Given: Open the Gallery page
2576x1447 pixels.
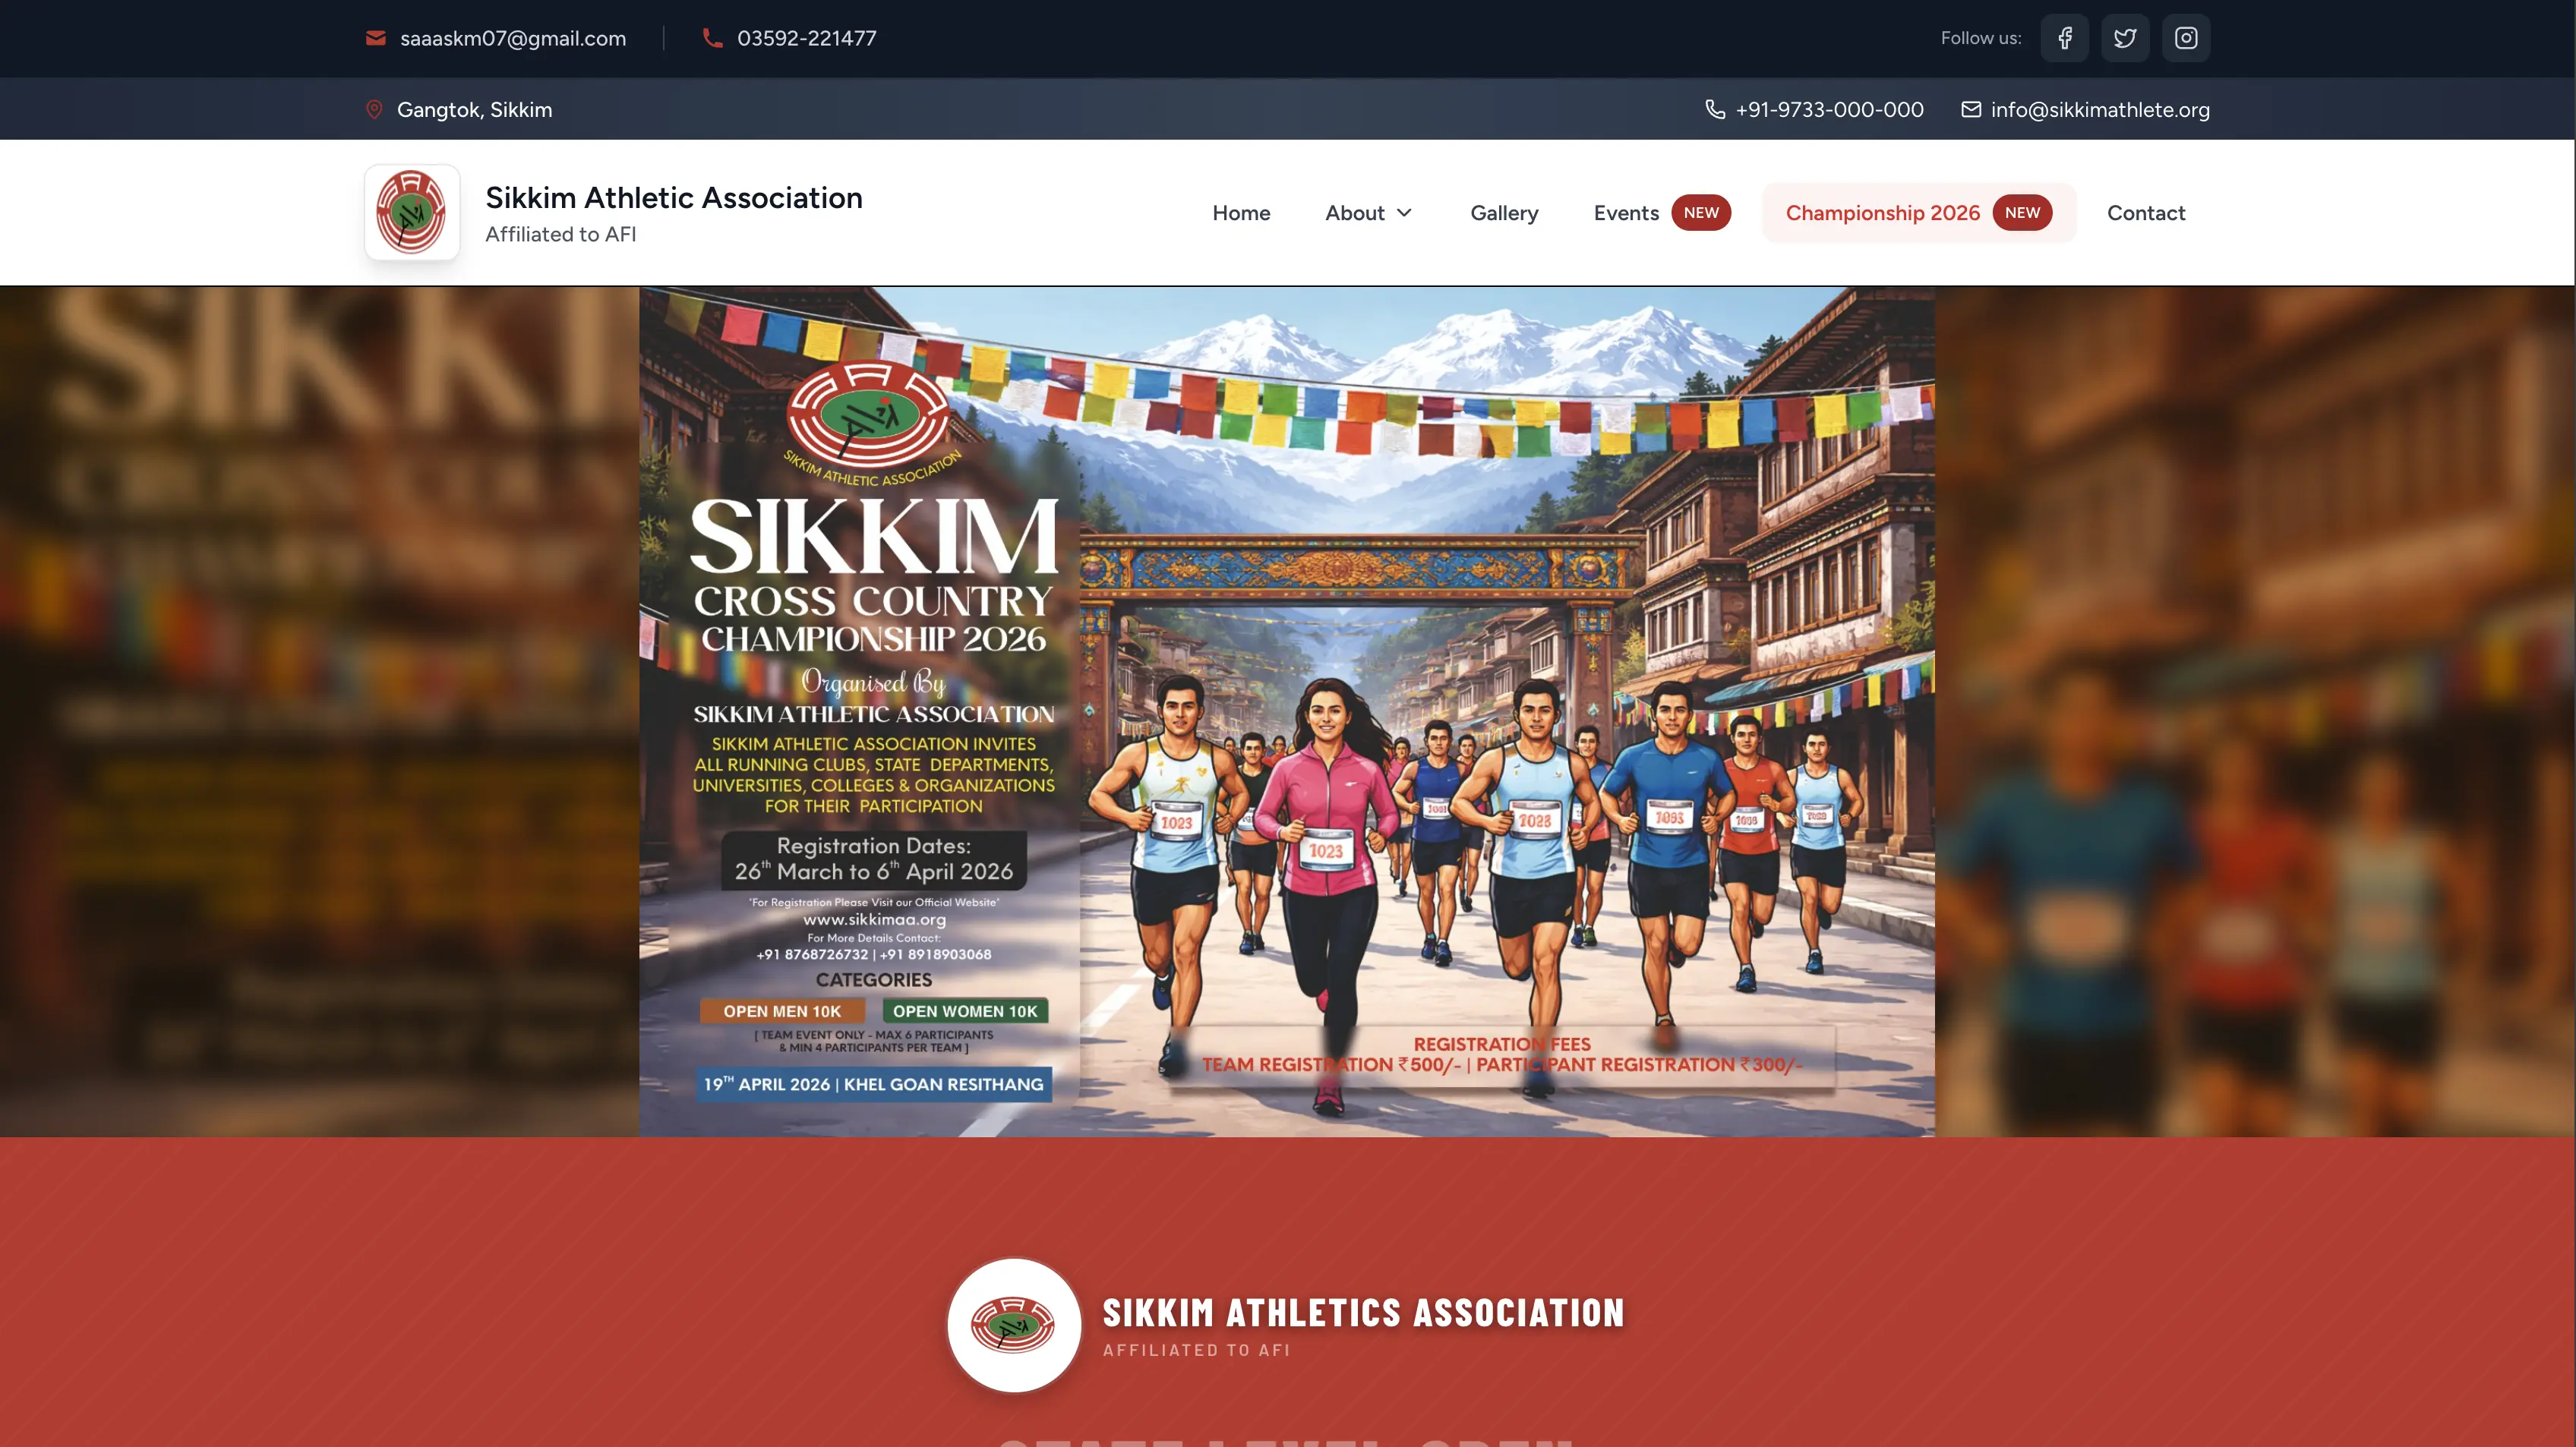Looking at the screenshot, I should [x=1504, y=213].
